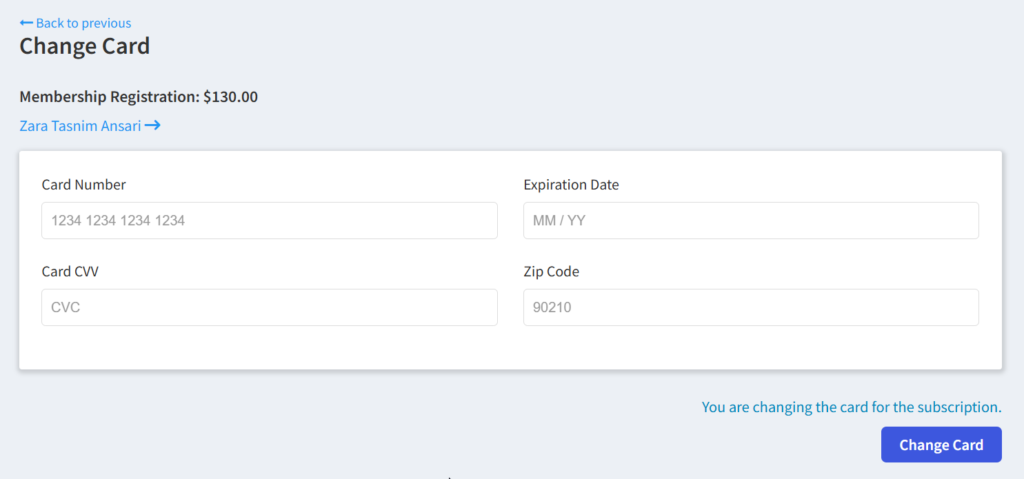
Task: Click the Zip Code input field
Action: click(750, 307)
